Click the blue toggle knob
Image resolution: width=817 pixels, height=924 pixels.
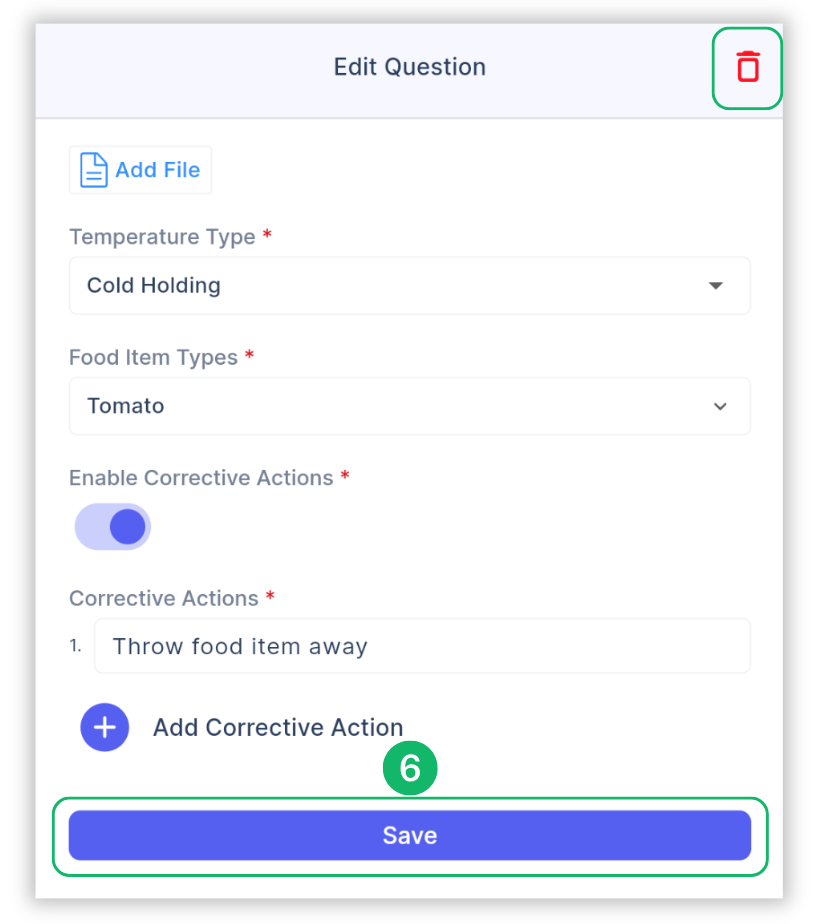(131, 526)
